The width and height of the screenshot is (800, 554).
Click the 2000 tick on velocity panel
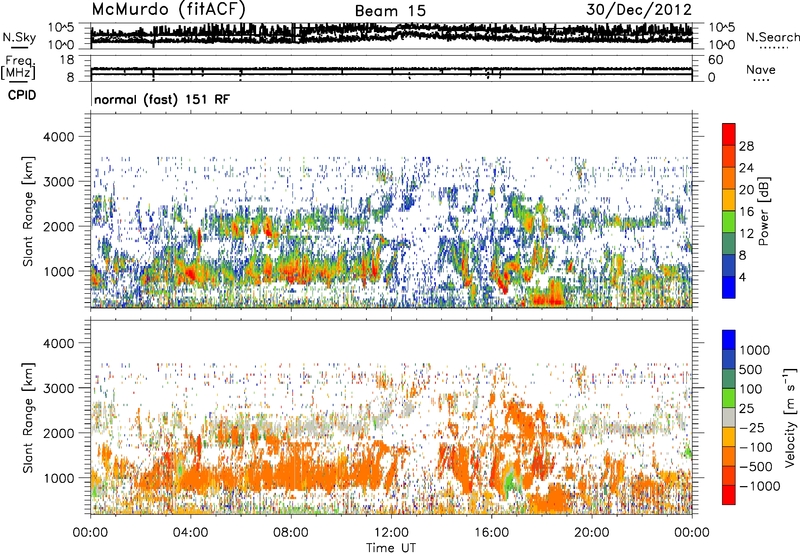pos(61,433)
